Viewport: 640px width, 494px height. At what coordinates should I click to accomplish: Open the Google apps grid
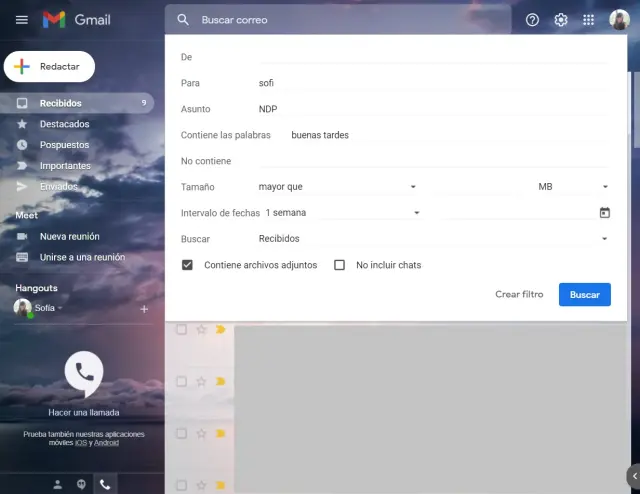589,20
